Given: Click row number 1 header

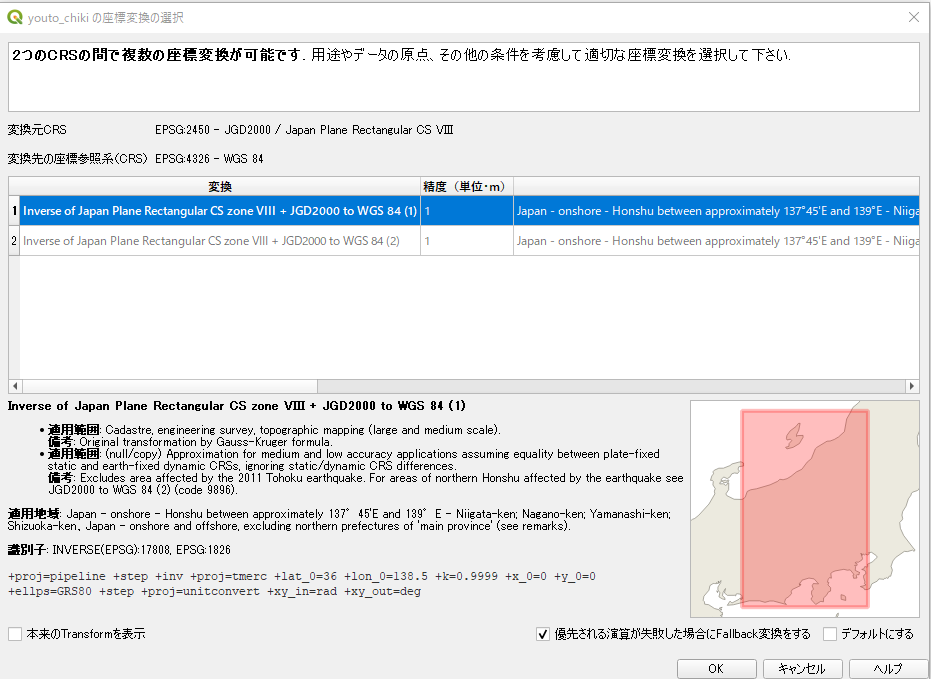Looking at the screenshot, I should click(14, 211).
